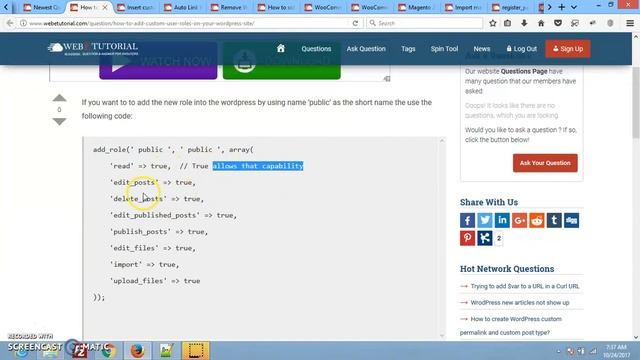This screenshot has height=360, width=640.
Task: Click the 'Hot Network Questions' heading
Action: [507, 269]
